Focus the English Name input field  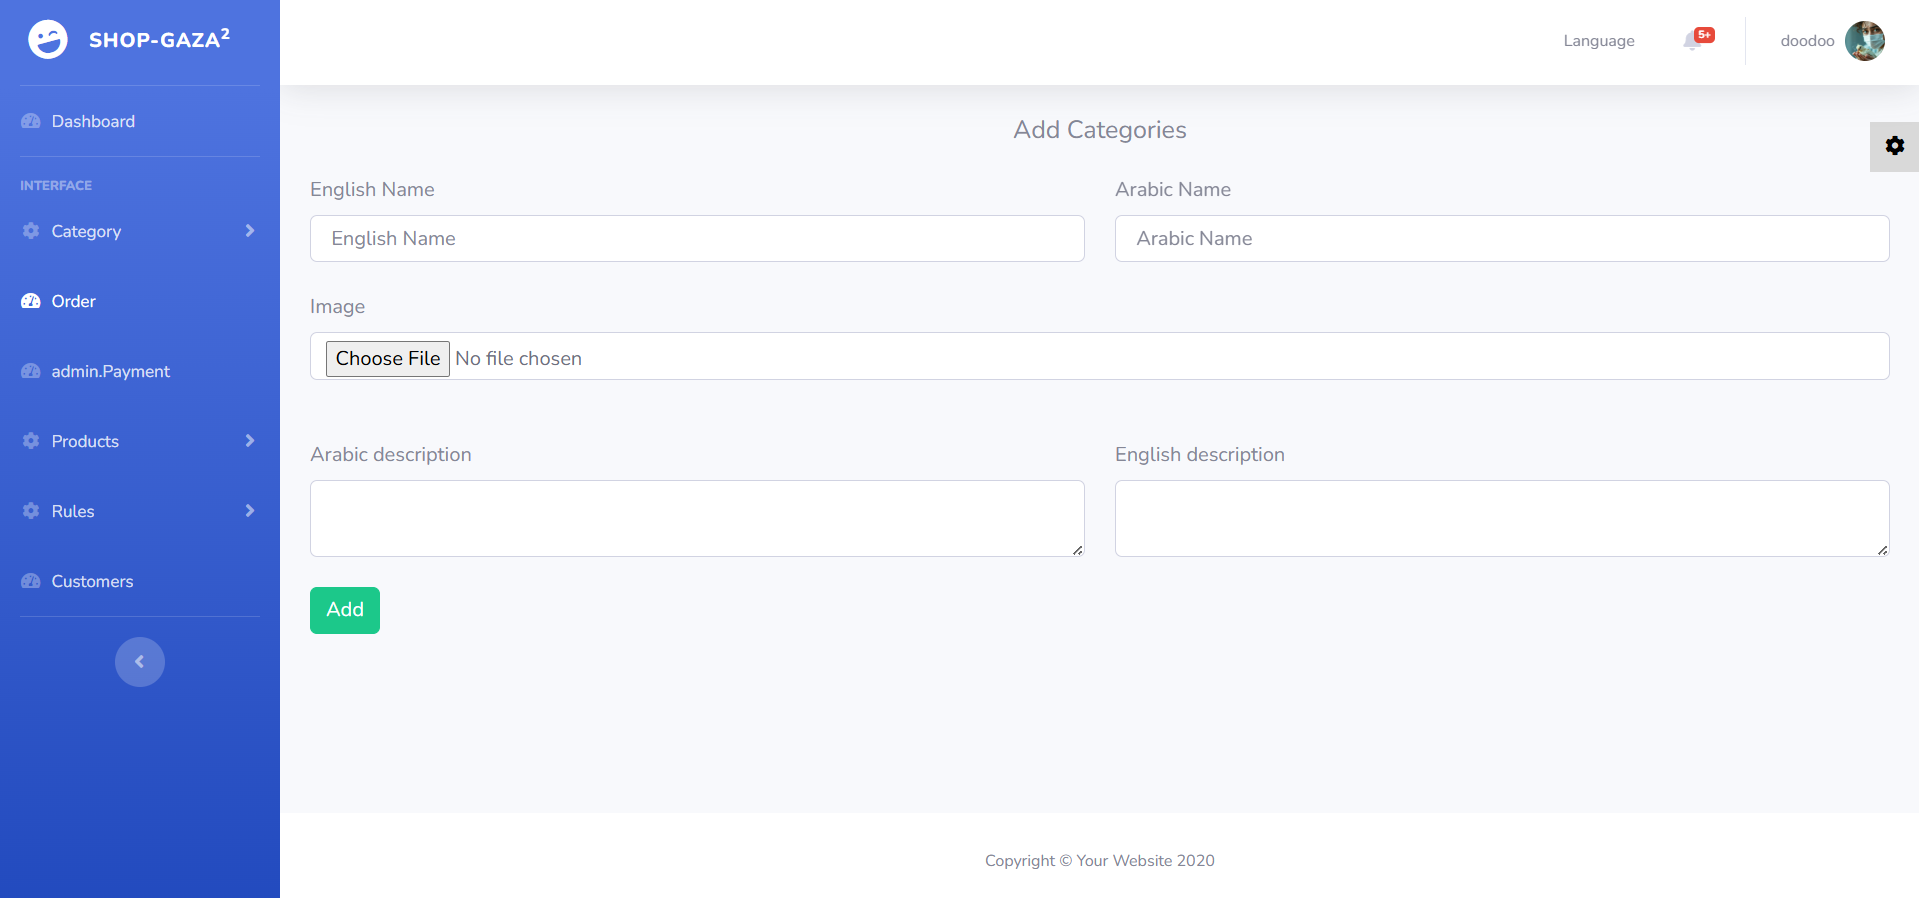697,239
